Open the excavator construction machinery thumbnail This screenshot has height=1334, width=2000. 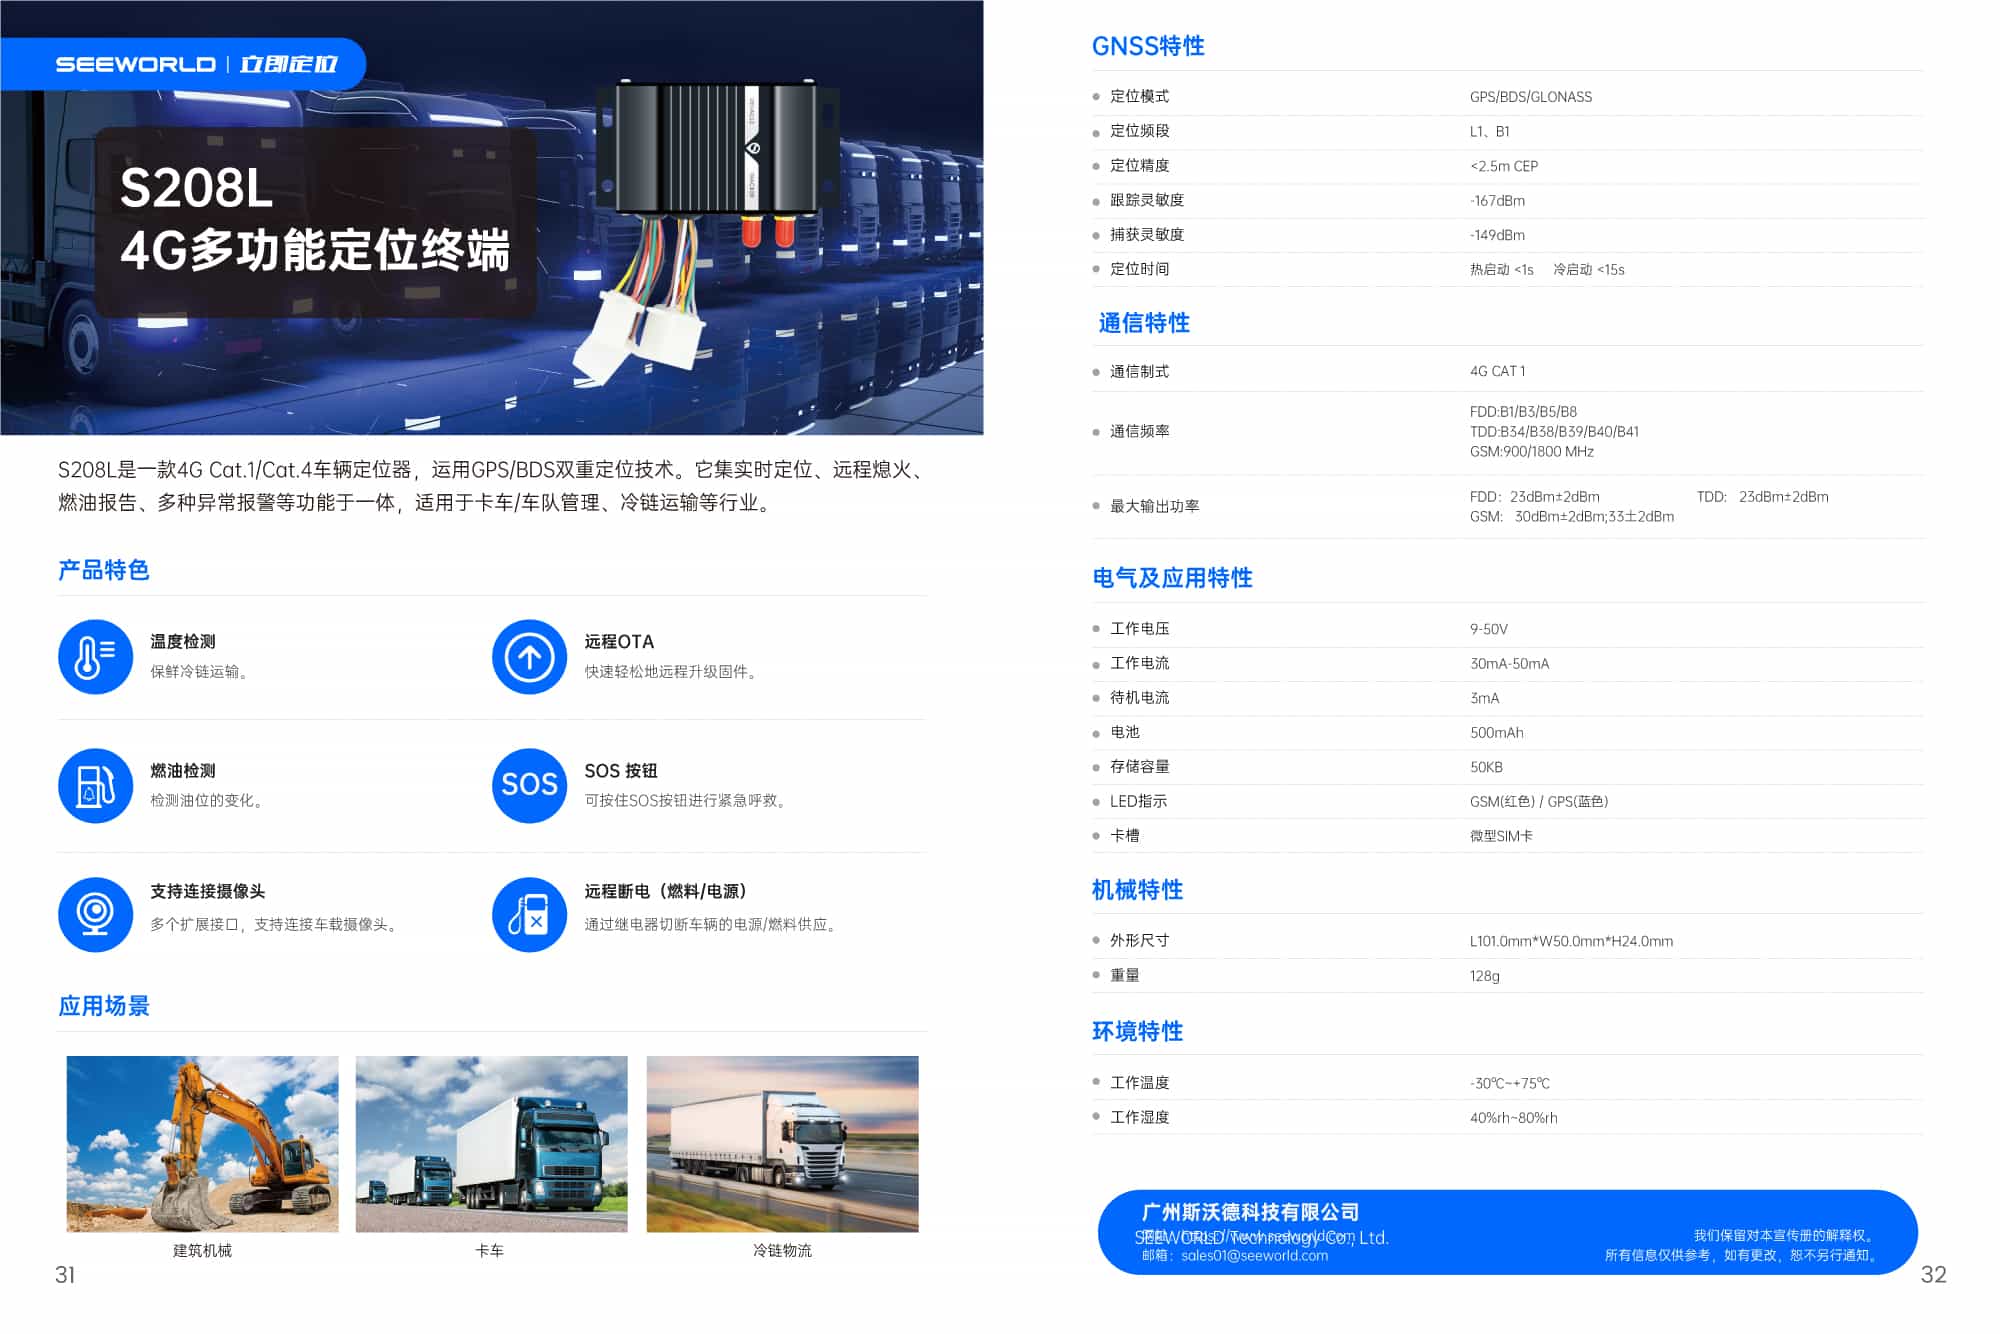point(202,1143)
